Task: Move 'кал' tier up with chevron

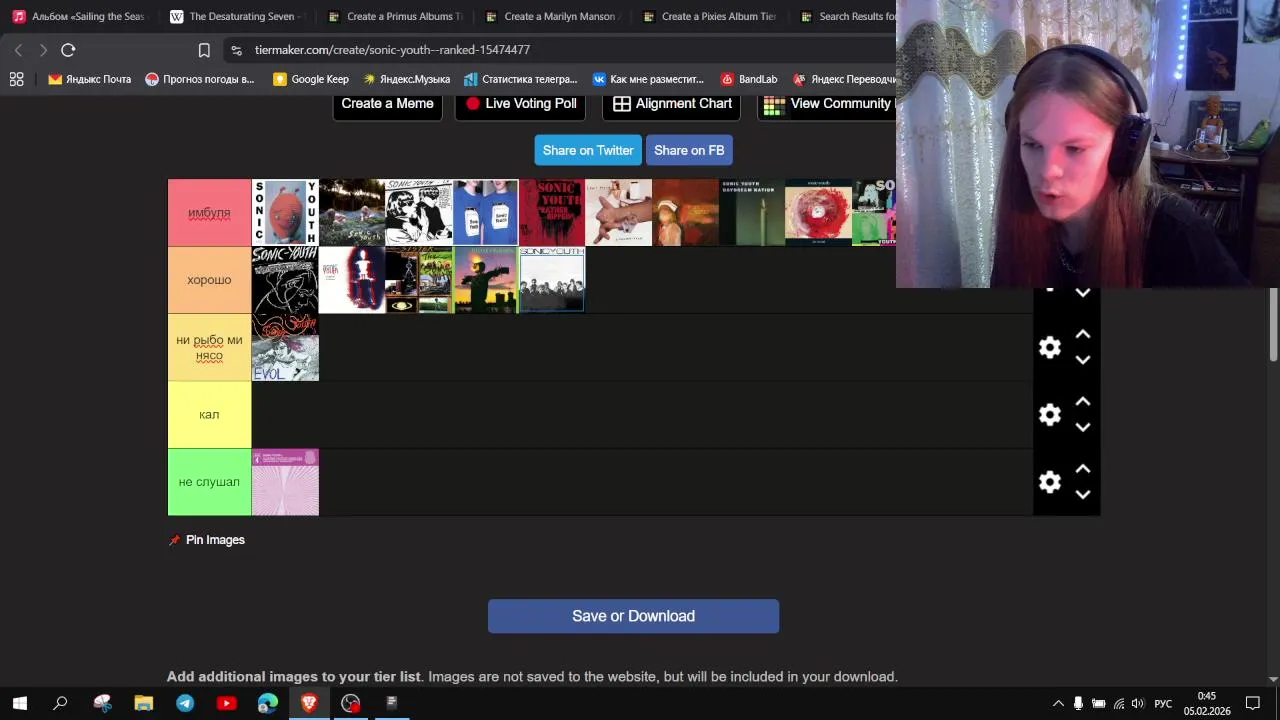Action: point(1082,402)
